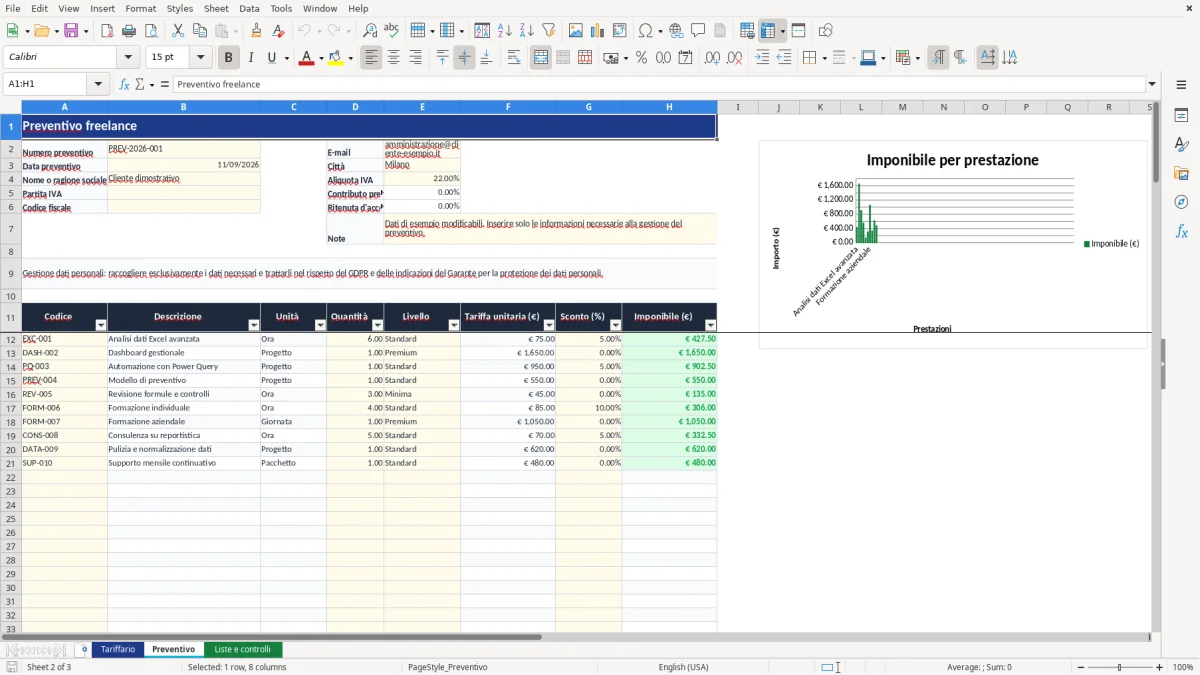Click the Save document icon

tap(72, 31)
